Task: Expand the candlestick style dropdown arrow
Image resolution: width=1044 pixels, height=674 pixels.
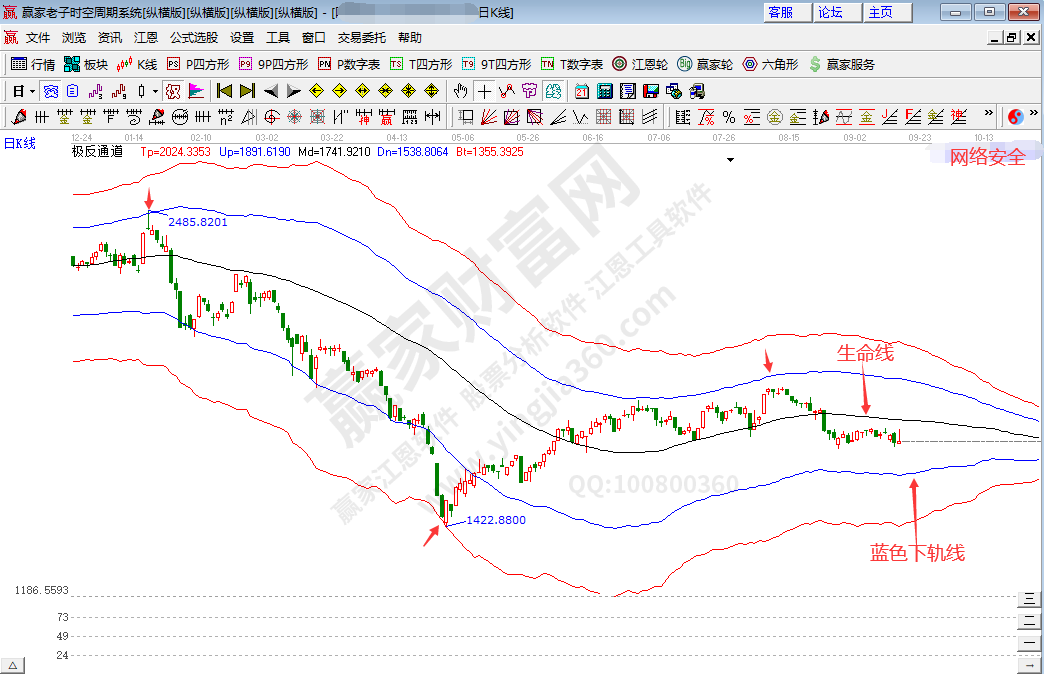Action: pyautogui.click(x=154, y=91)
